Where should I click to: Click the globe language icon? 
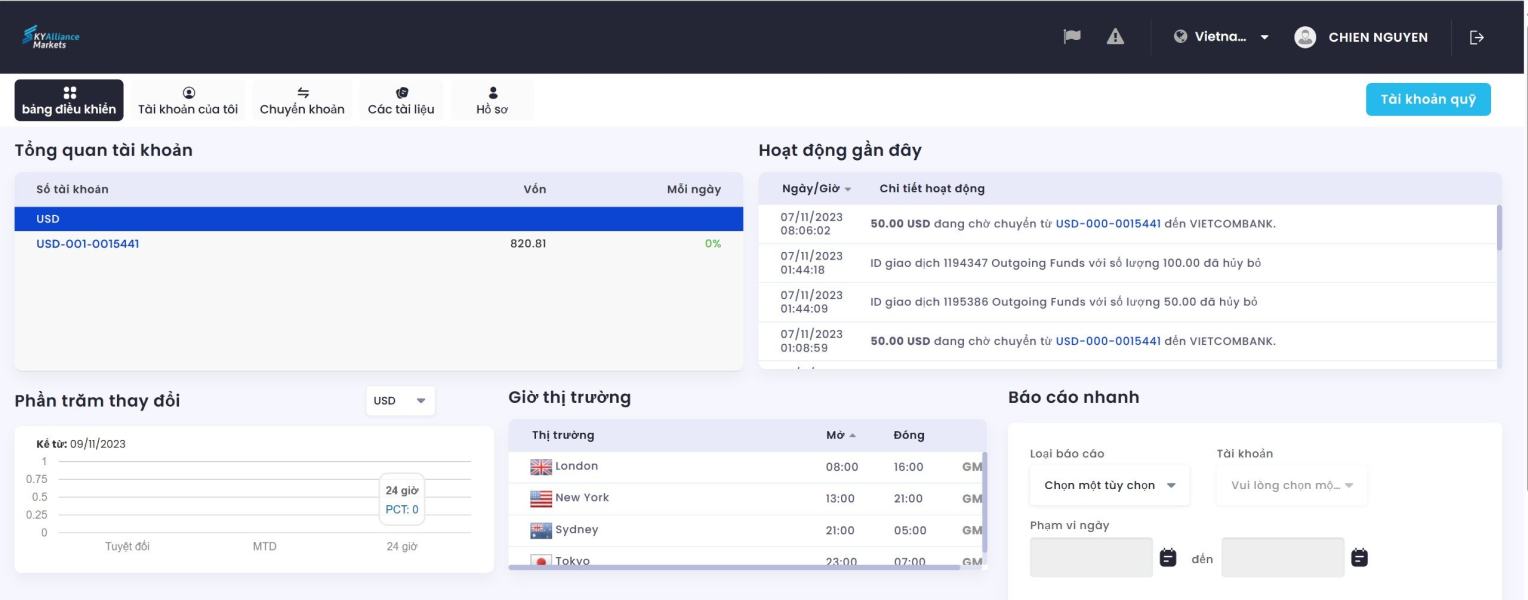click(x=1180, y=37)
